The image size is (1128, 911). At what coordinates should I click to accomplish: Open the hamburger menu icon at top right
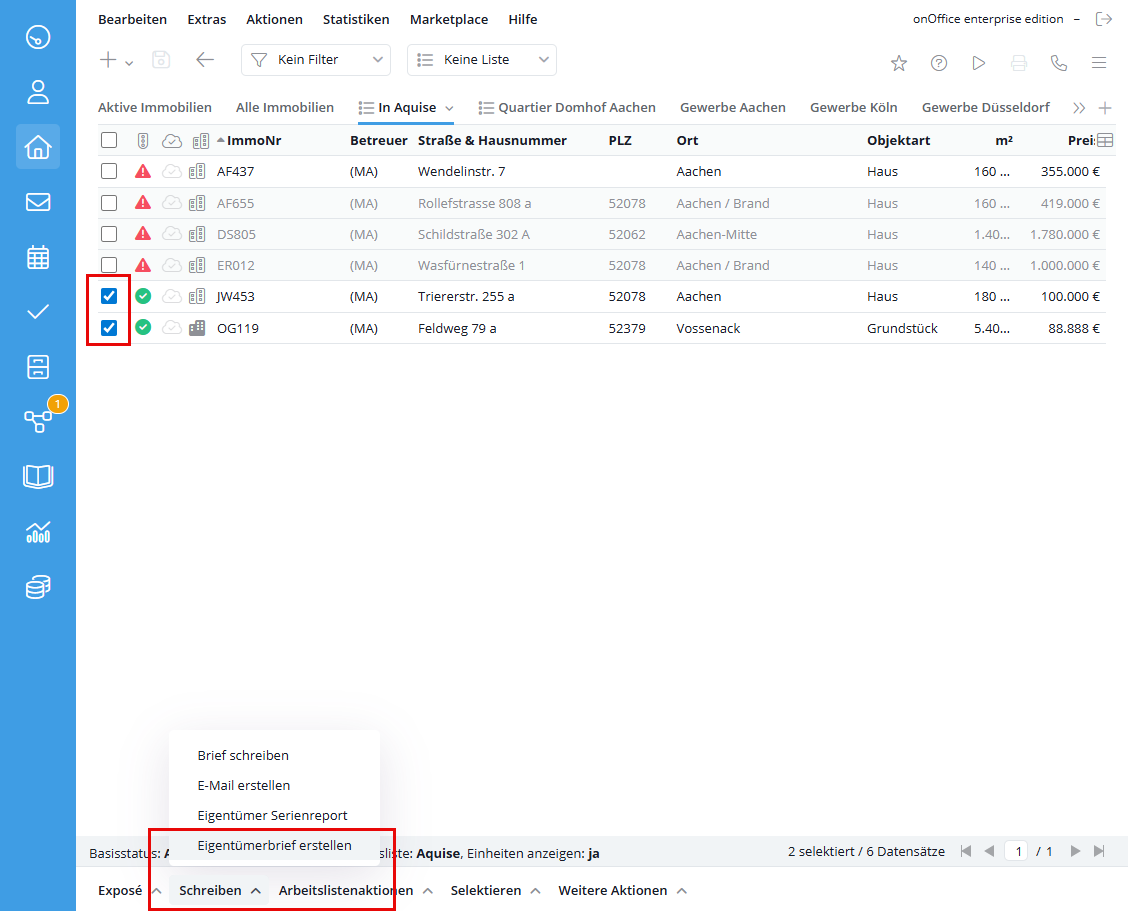1099,63
